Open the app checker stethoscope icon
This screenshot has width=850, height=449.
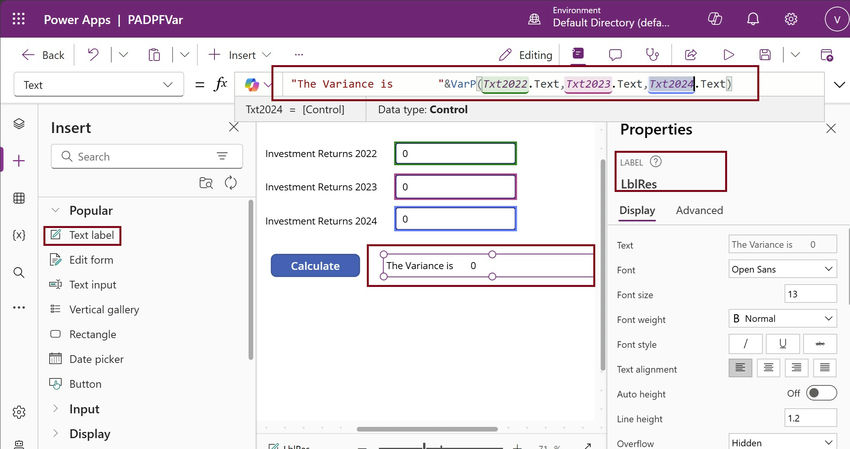click(x=652, y=54)
